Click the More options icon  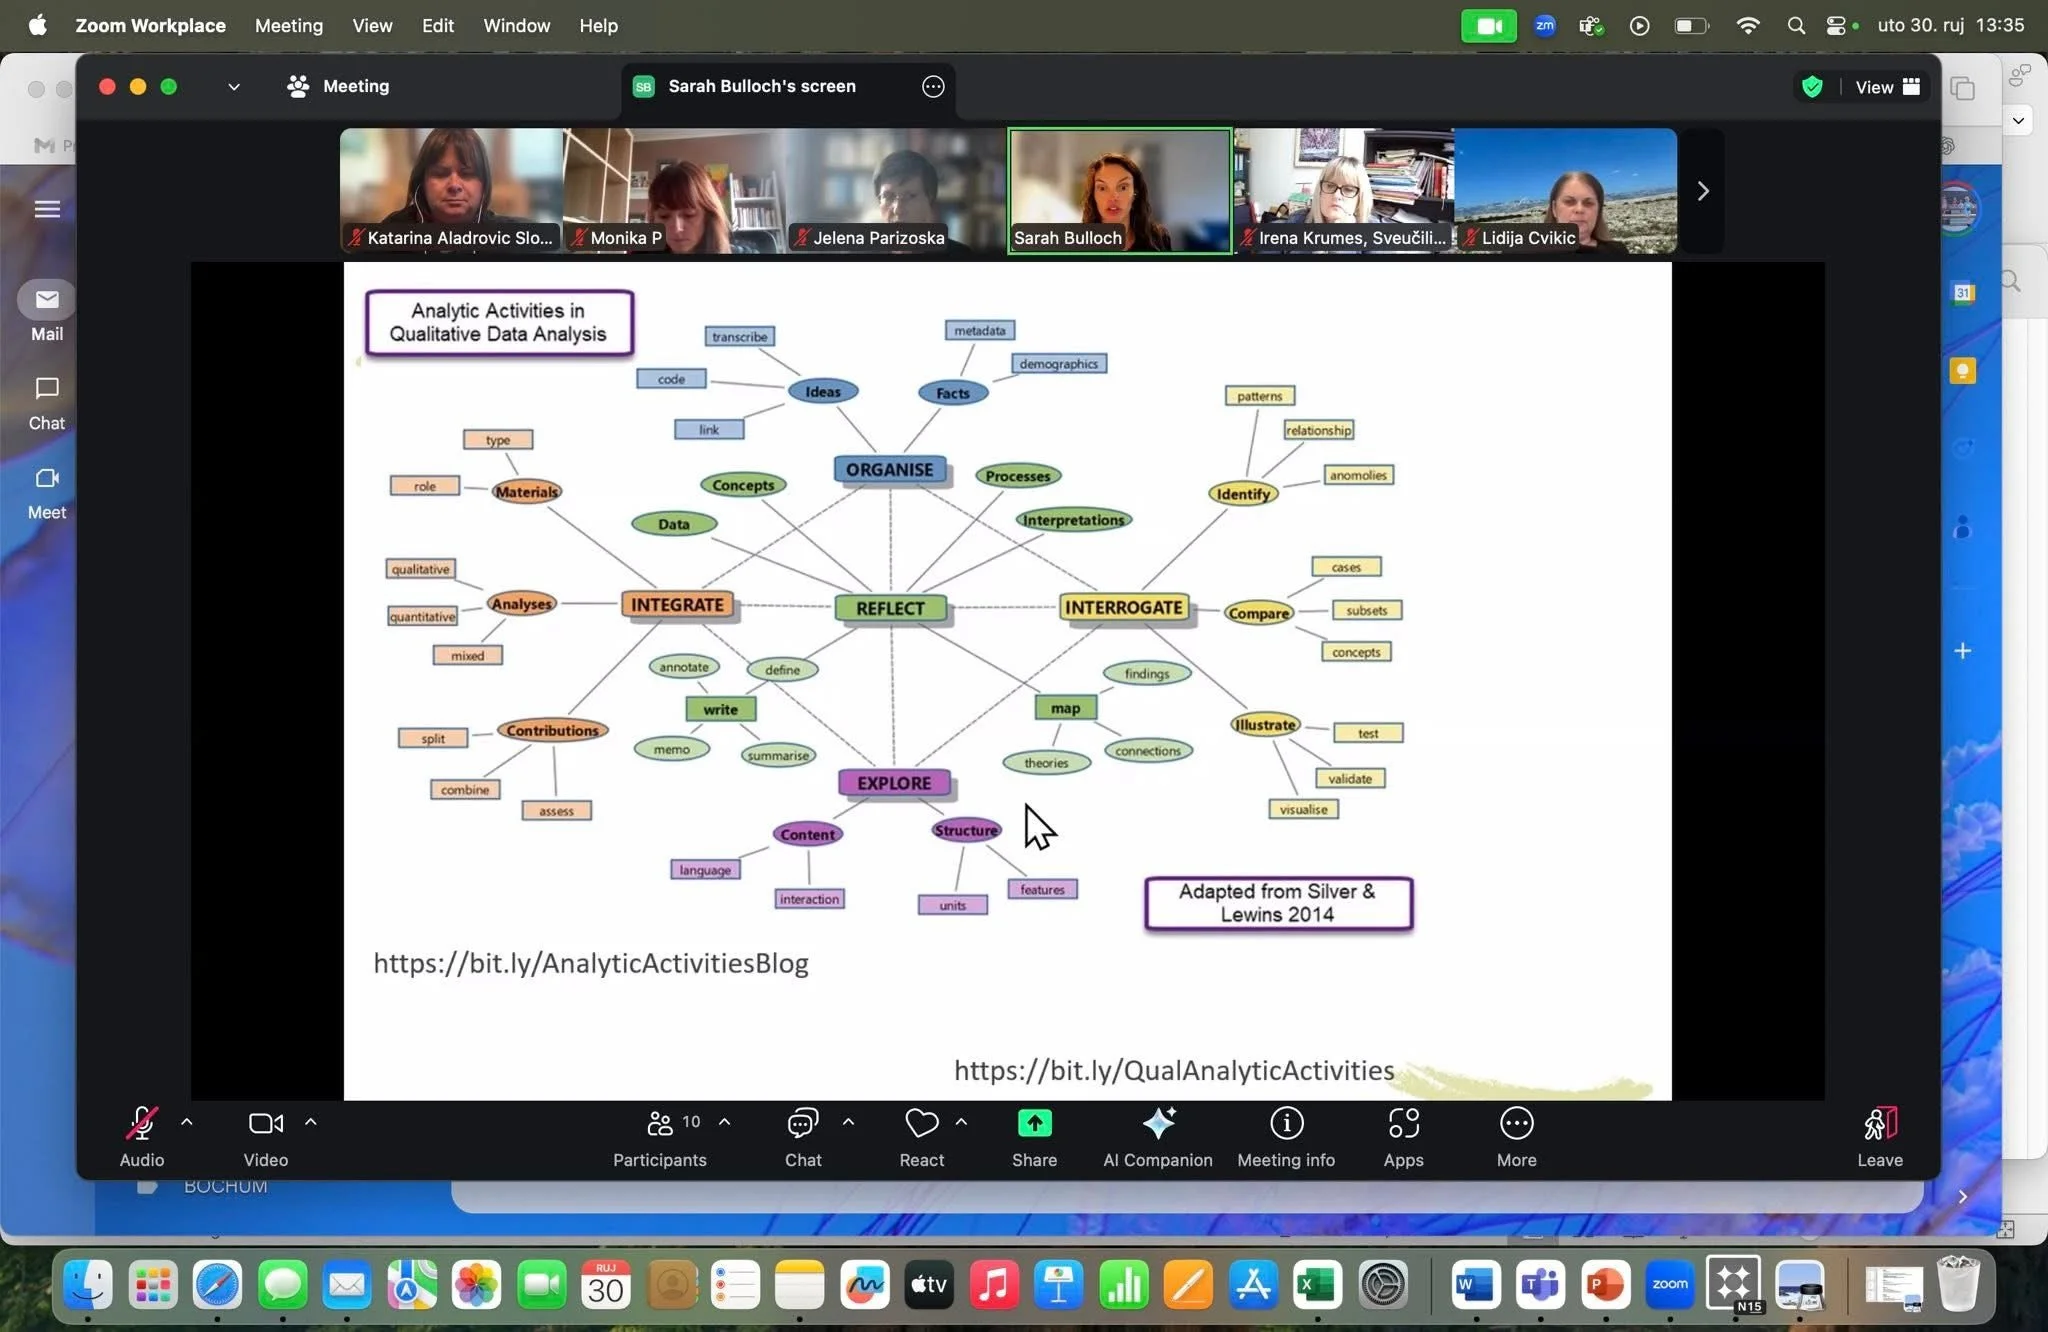(x=1516, y=1124)
